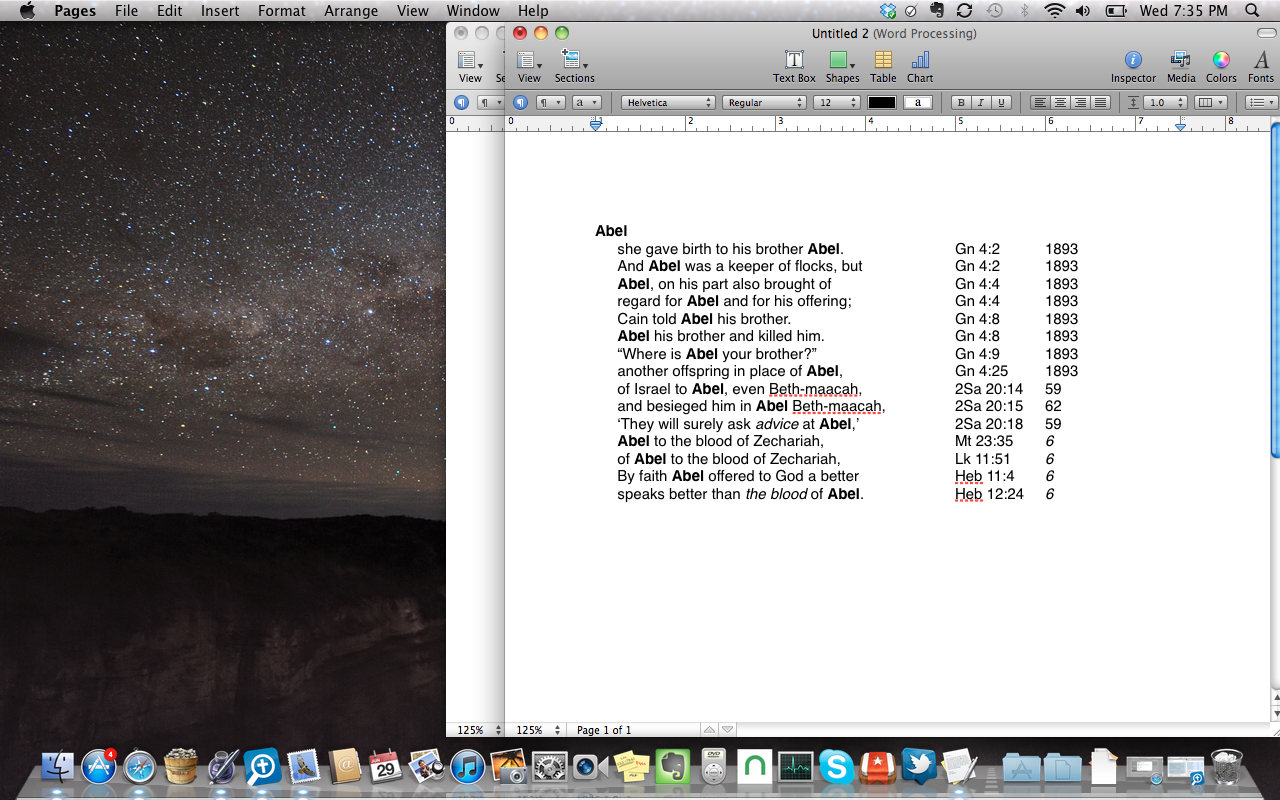Open the Dropbox menu bar icon
Image resolution: width=1280 pixels, height=800 pixels.
pyautogui.click(x=888, y=11)
